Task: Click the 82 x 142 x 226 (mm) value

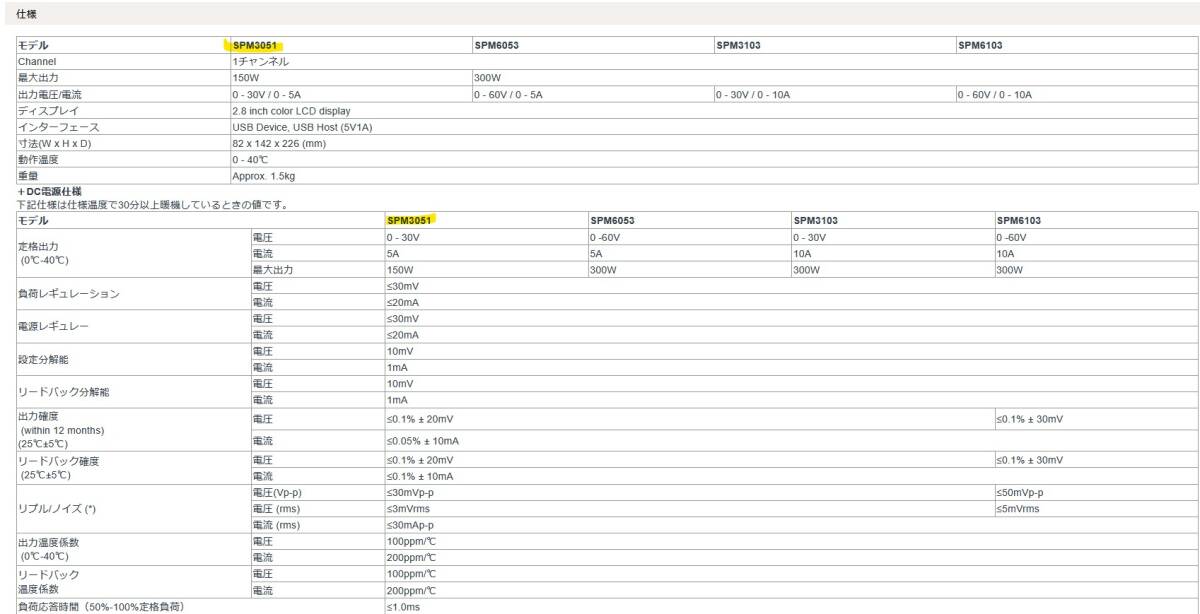Action: point(279,143)
